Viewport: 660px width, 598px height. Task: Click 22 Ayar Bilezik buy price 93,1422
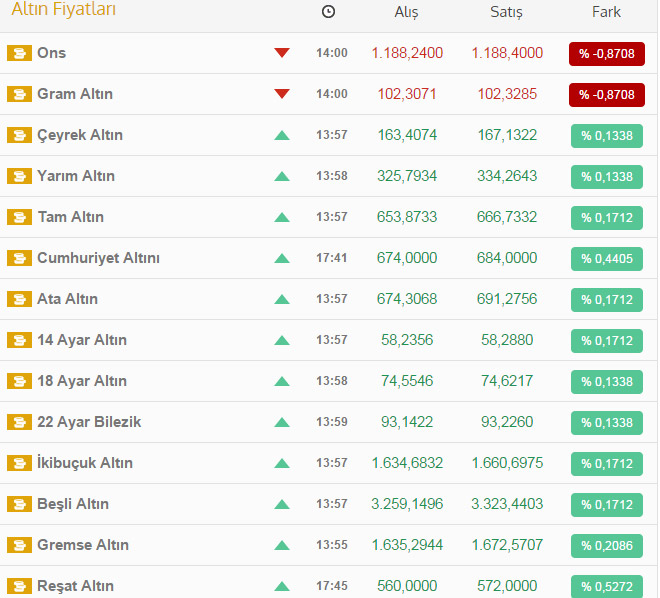click(x=407, y=422)
